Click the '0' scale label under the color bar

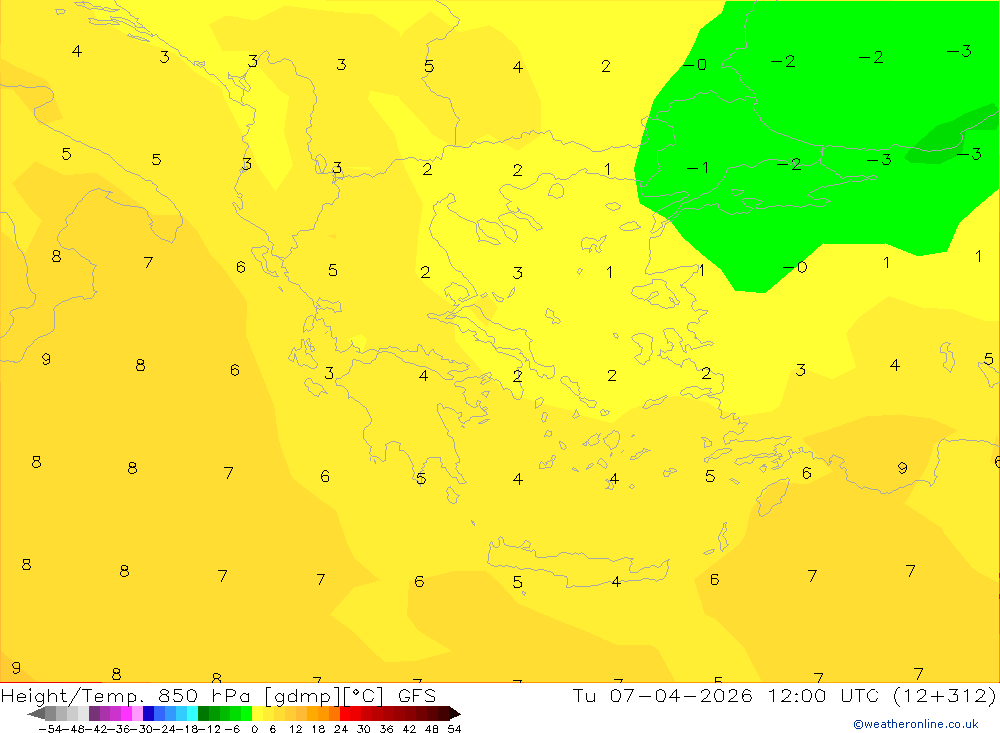click(x=254, y=729)
